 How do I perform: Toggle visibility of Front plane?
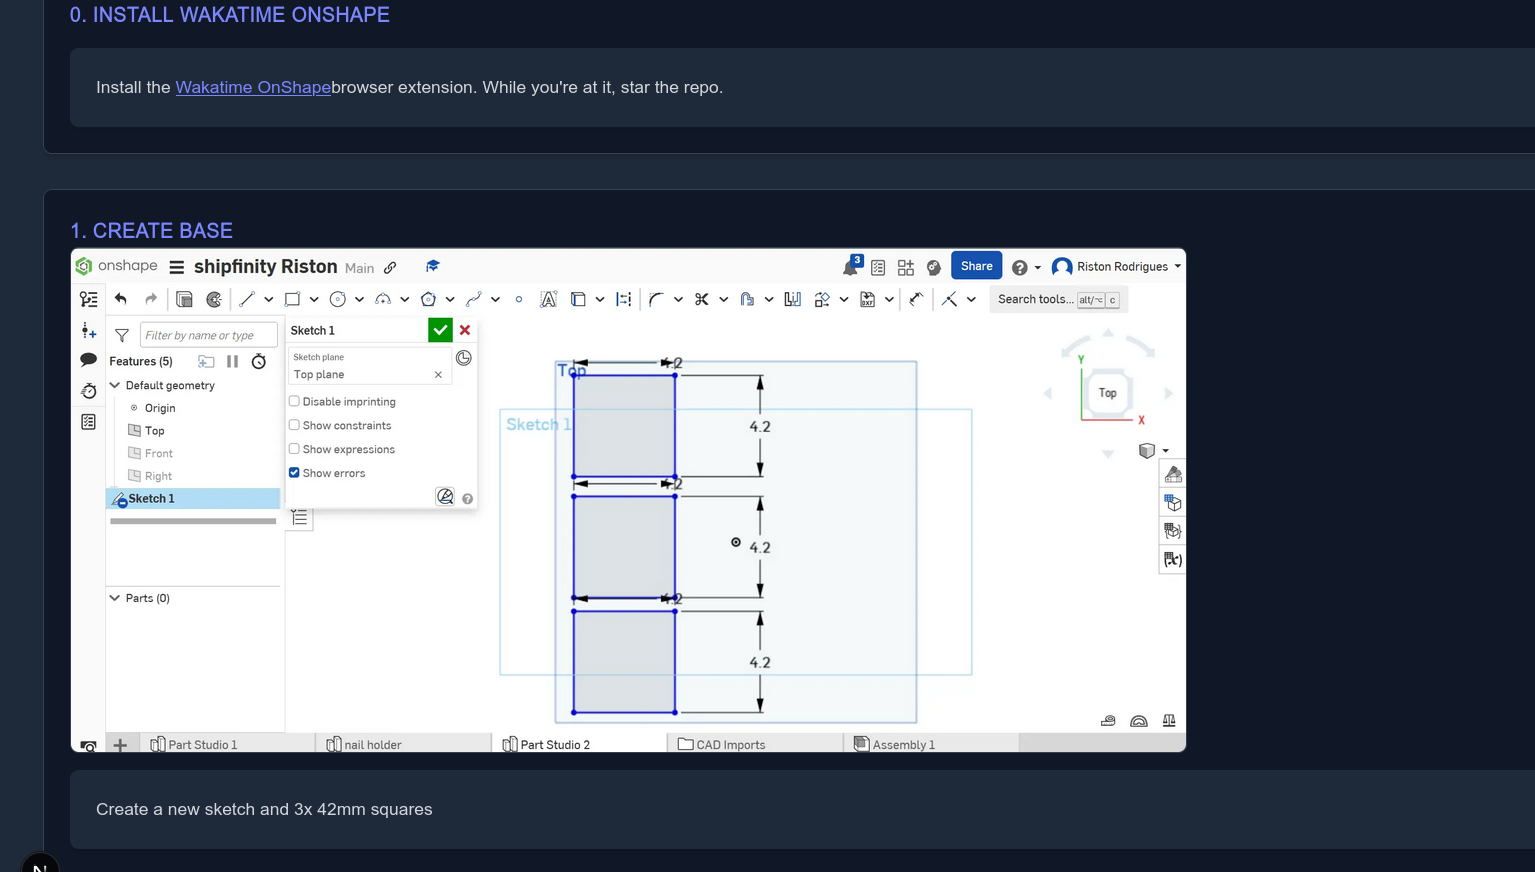[x=134, y=453]
